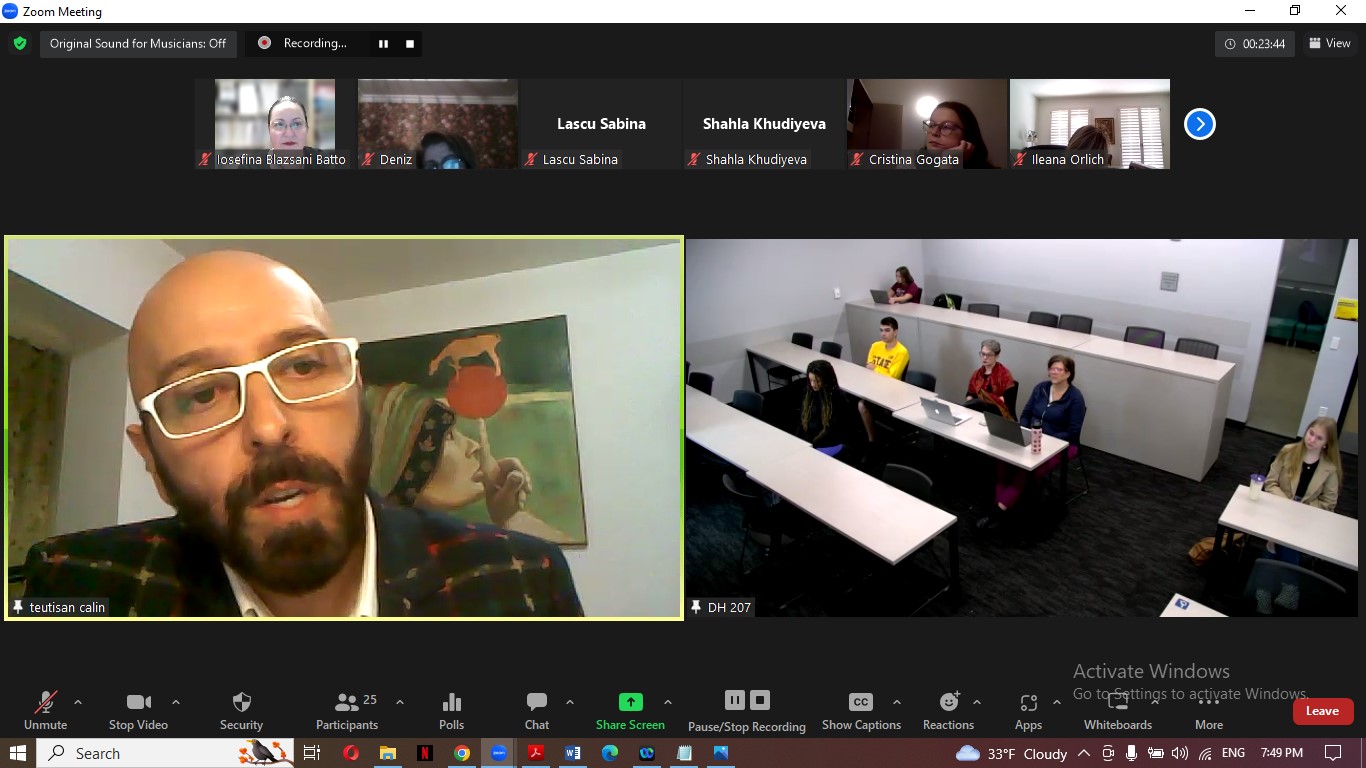This screenshot has height=768, width=1366.
Task: Switch ENG input language
Action: [x=1233, y=753]
